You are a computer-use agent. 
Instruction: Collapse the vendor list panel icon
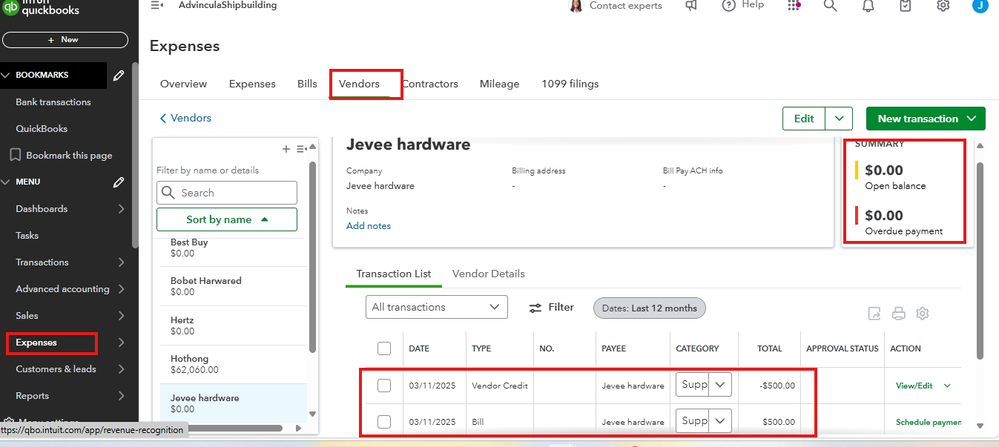301,149
